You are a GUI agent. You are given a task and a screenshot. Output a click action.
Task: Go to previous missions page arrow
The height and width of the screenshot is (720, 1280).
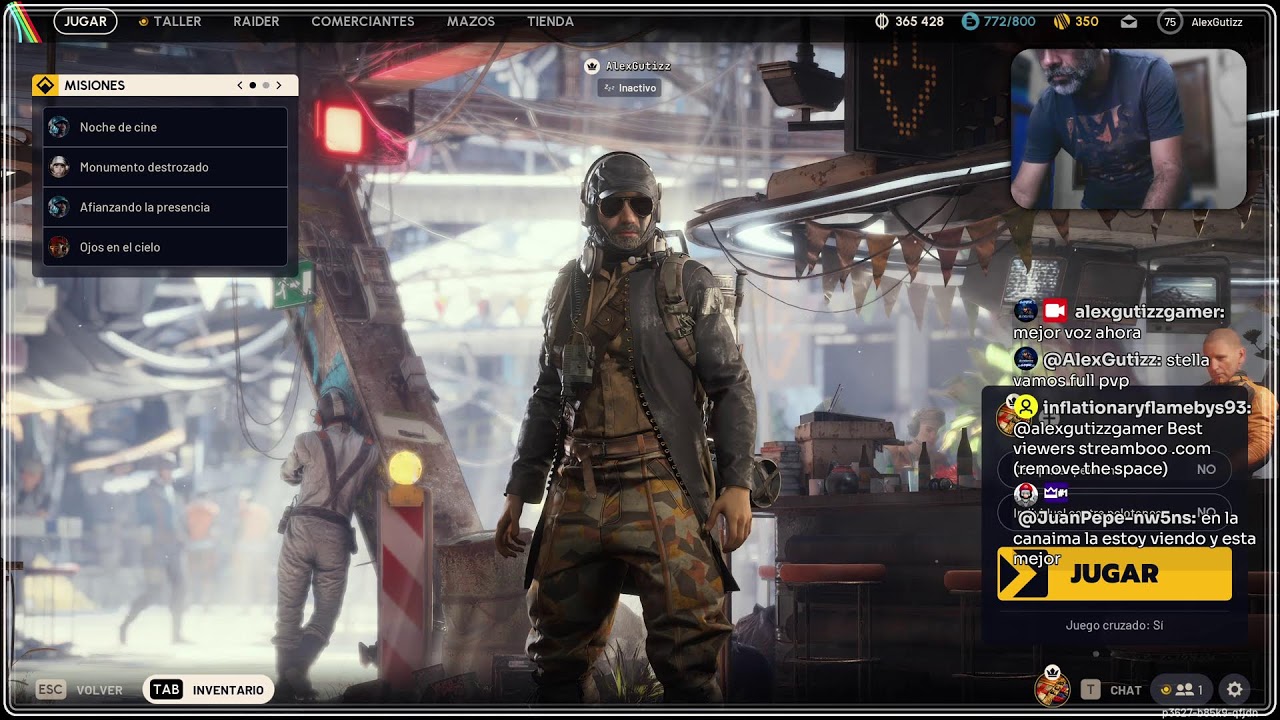pyautogui.click(x=240, y=85)
